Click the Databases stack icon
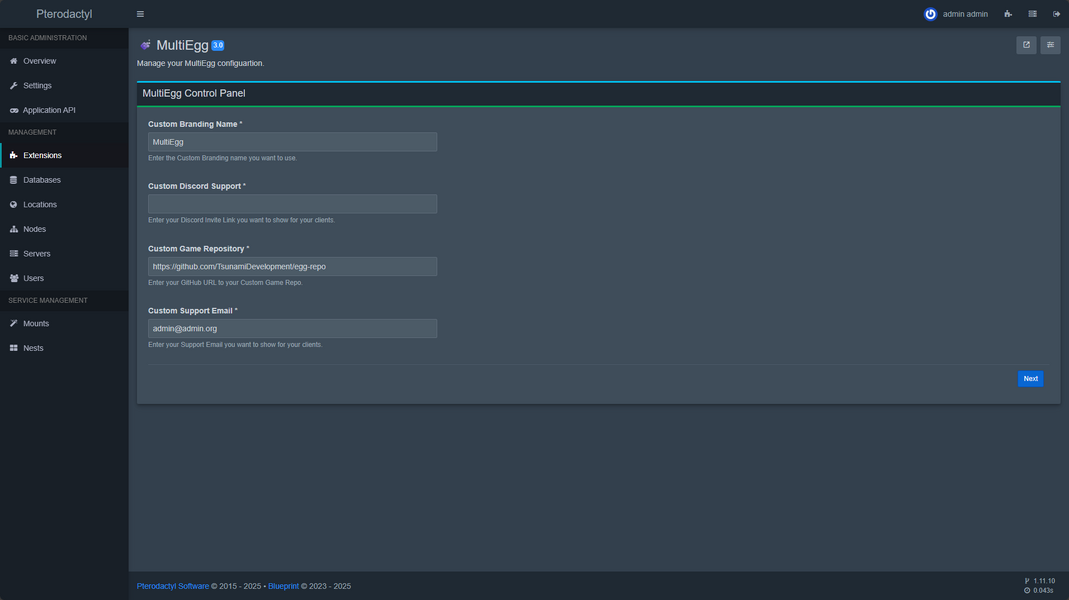1069x600 pixels. click(x=14, y=180)
